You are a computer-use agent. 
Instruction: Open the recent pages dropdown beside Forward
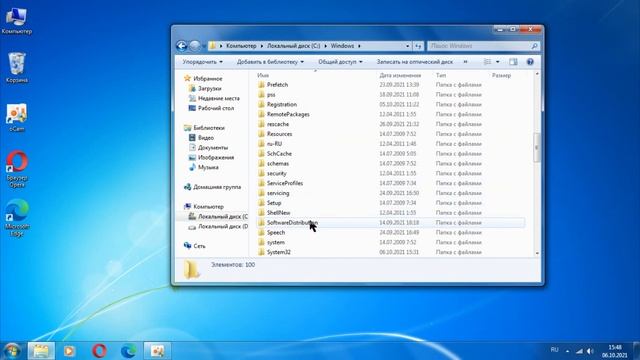204,46
